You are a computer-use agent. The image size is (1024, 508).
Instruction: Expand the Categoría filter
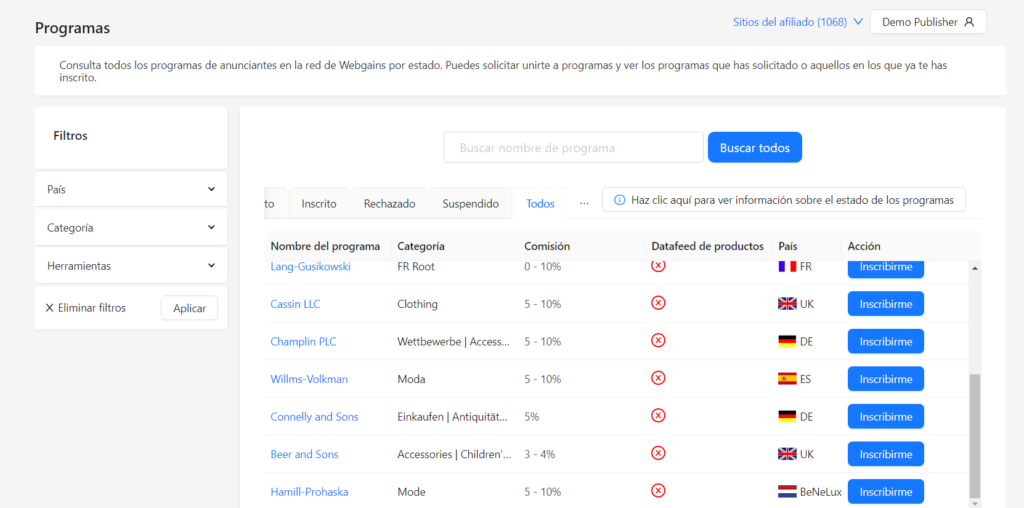[x=131, y=228]
